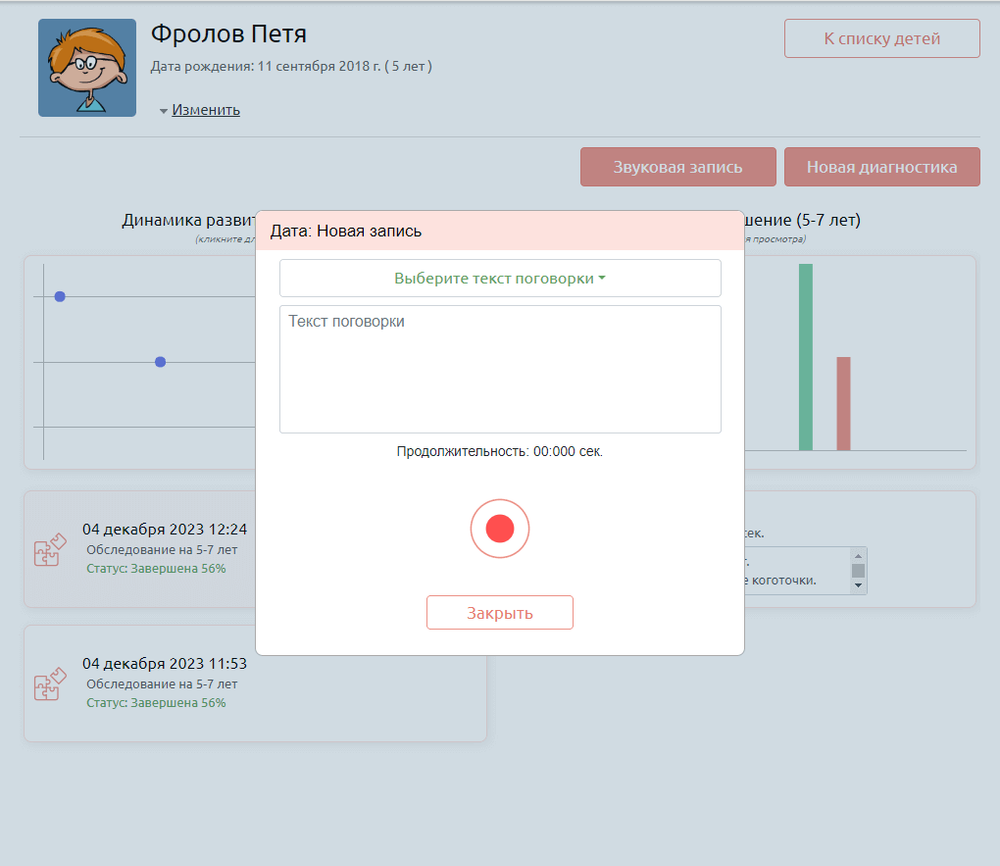Click the green bar in the chart
Image resolution: width=1000 pixels, height=866 pixels.
tap(805, 356)
